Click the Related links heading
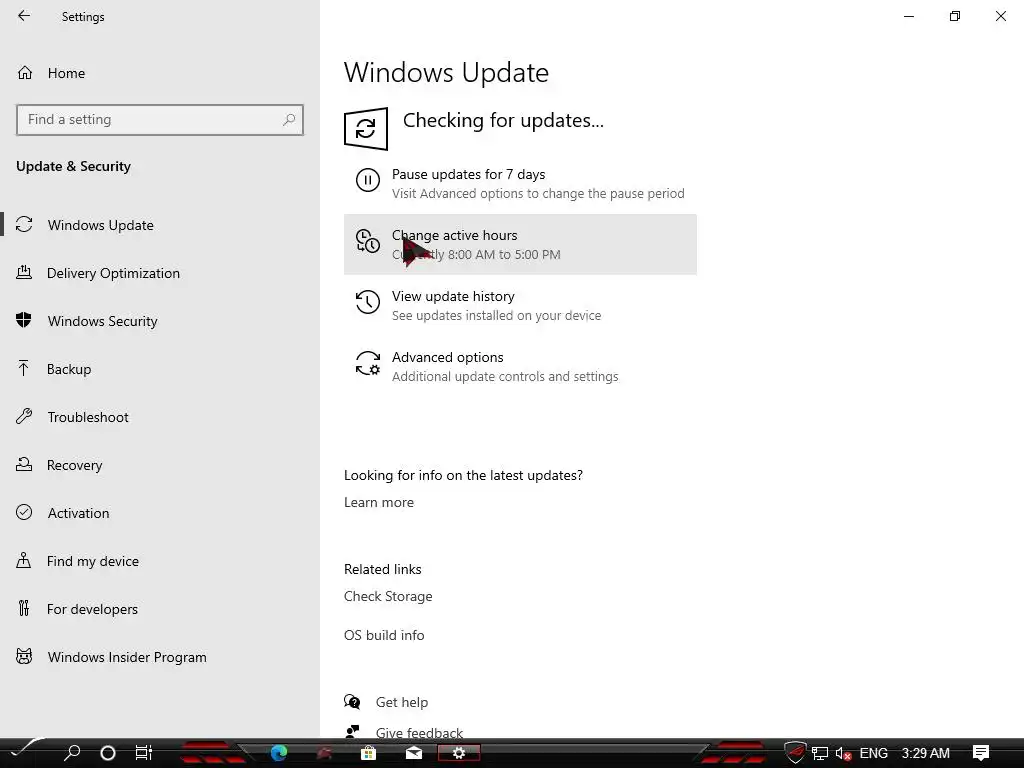Screen dimensions: 1024x768 383,569
